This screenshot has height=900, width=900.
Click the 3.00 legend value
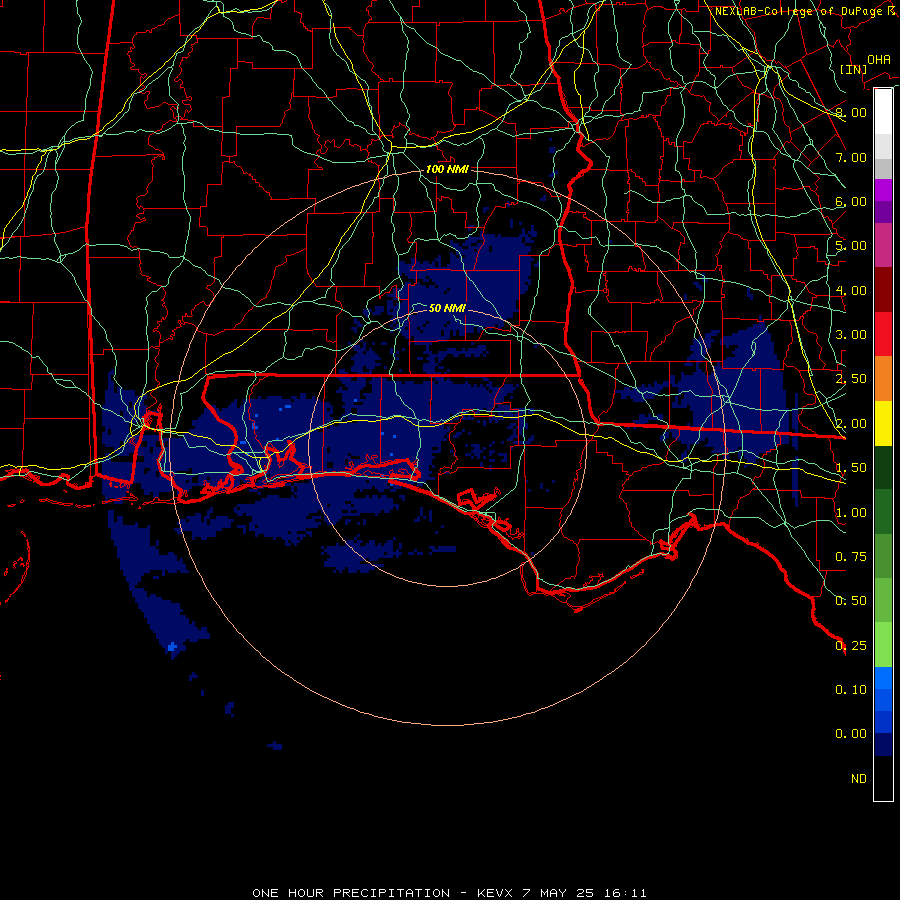[851, 335]
